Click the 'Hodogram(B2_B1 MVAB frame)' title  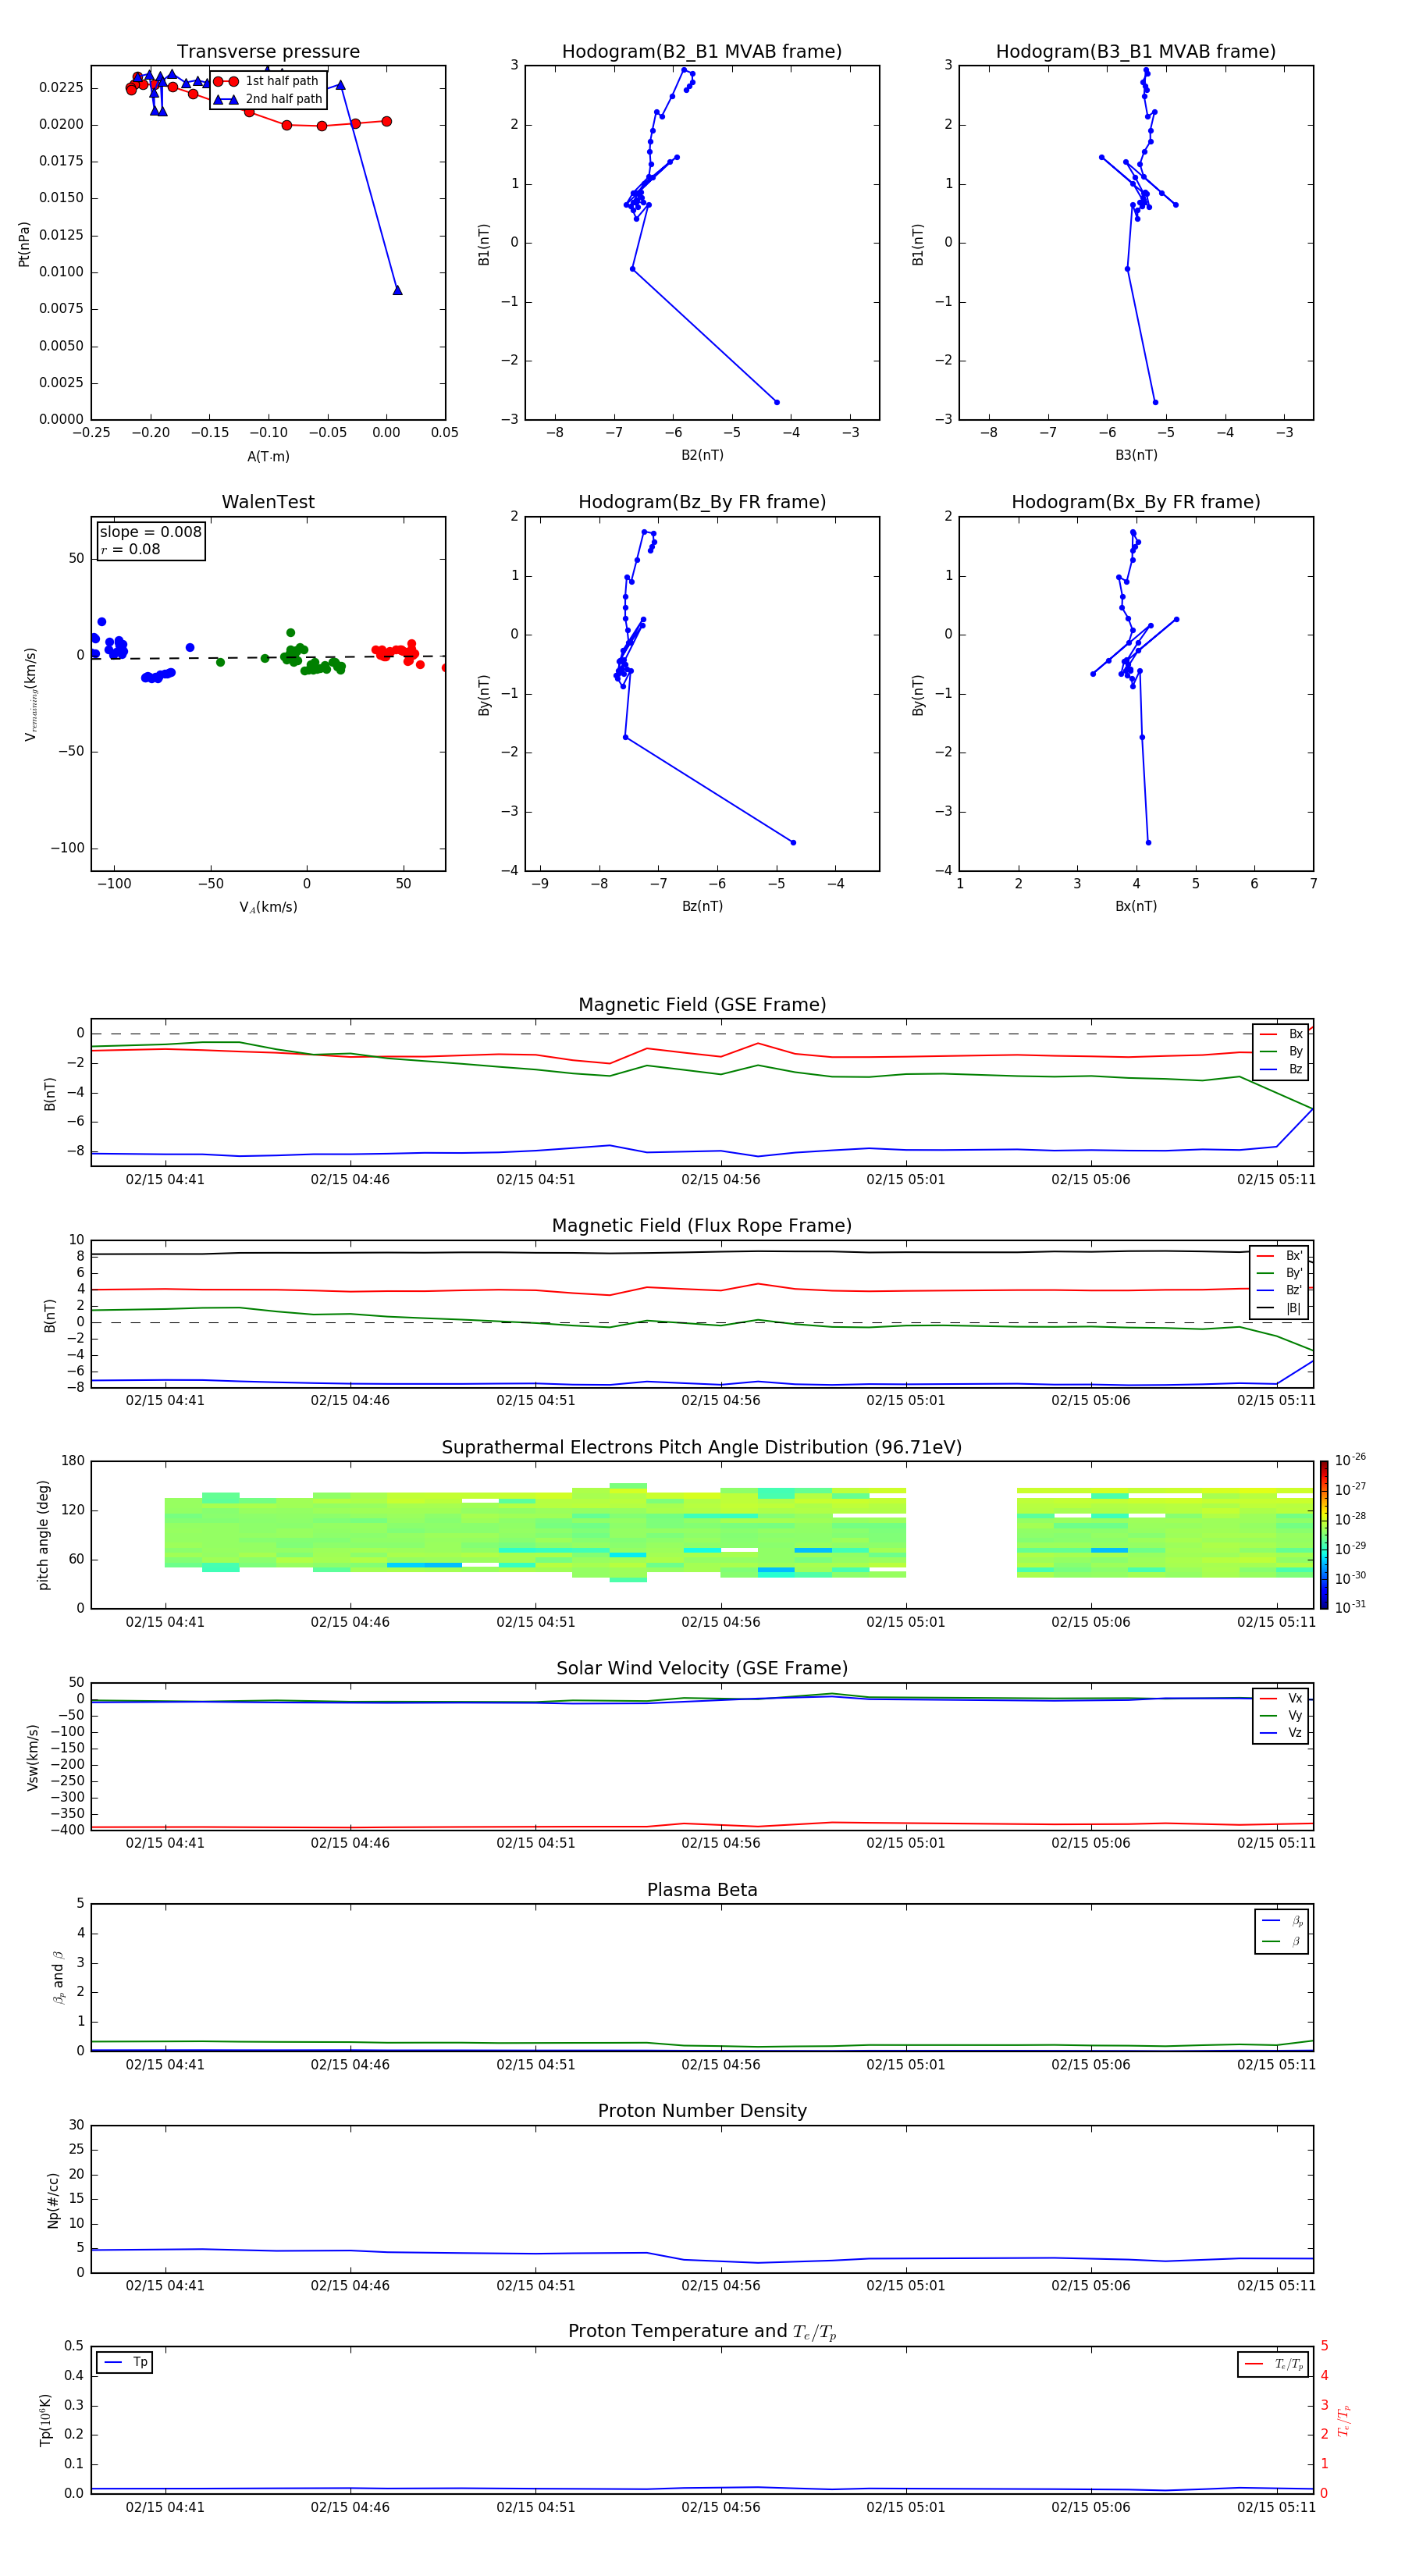[x=702, y=52]
